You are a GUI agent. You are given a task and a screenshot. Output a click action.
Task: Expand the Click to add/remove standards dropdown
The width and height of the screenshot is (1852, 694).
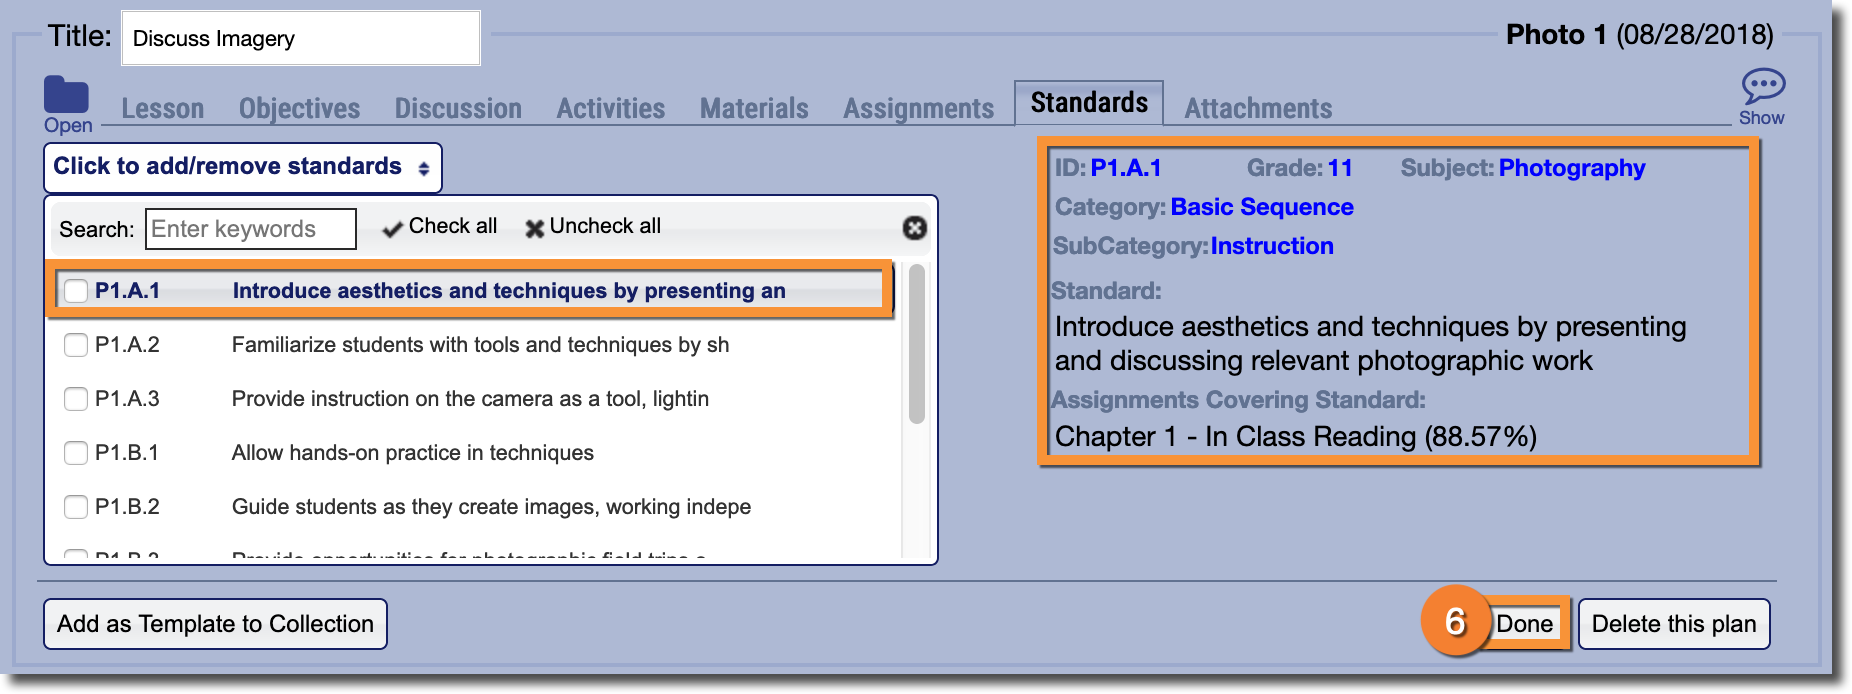click(x=242, y=167)
